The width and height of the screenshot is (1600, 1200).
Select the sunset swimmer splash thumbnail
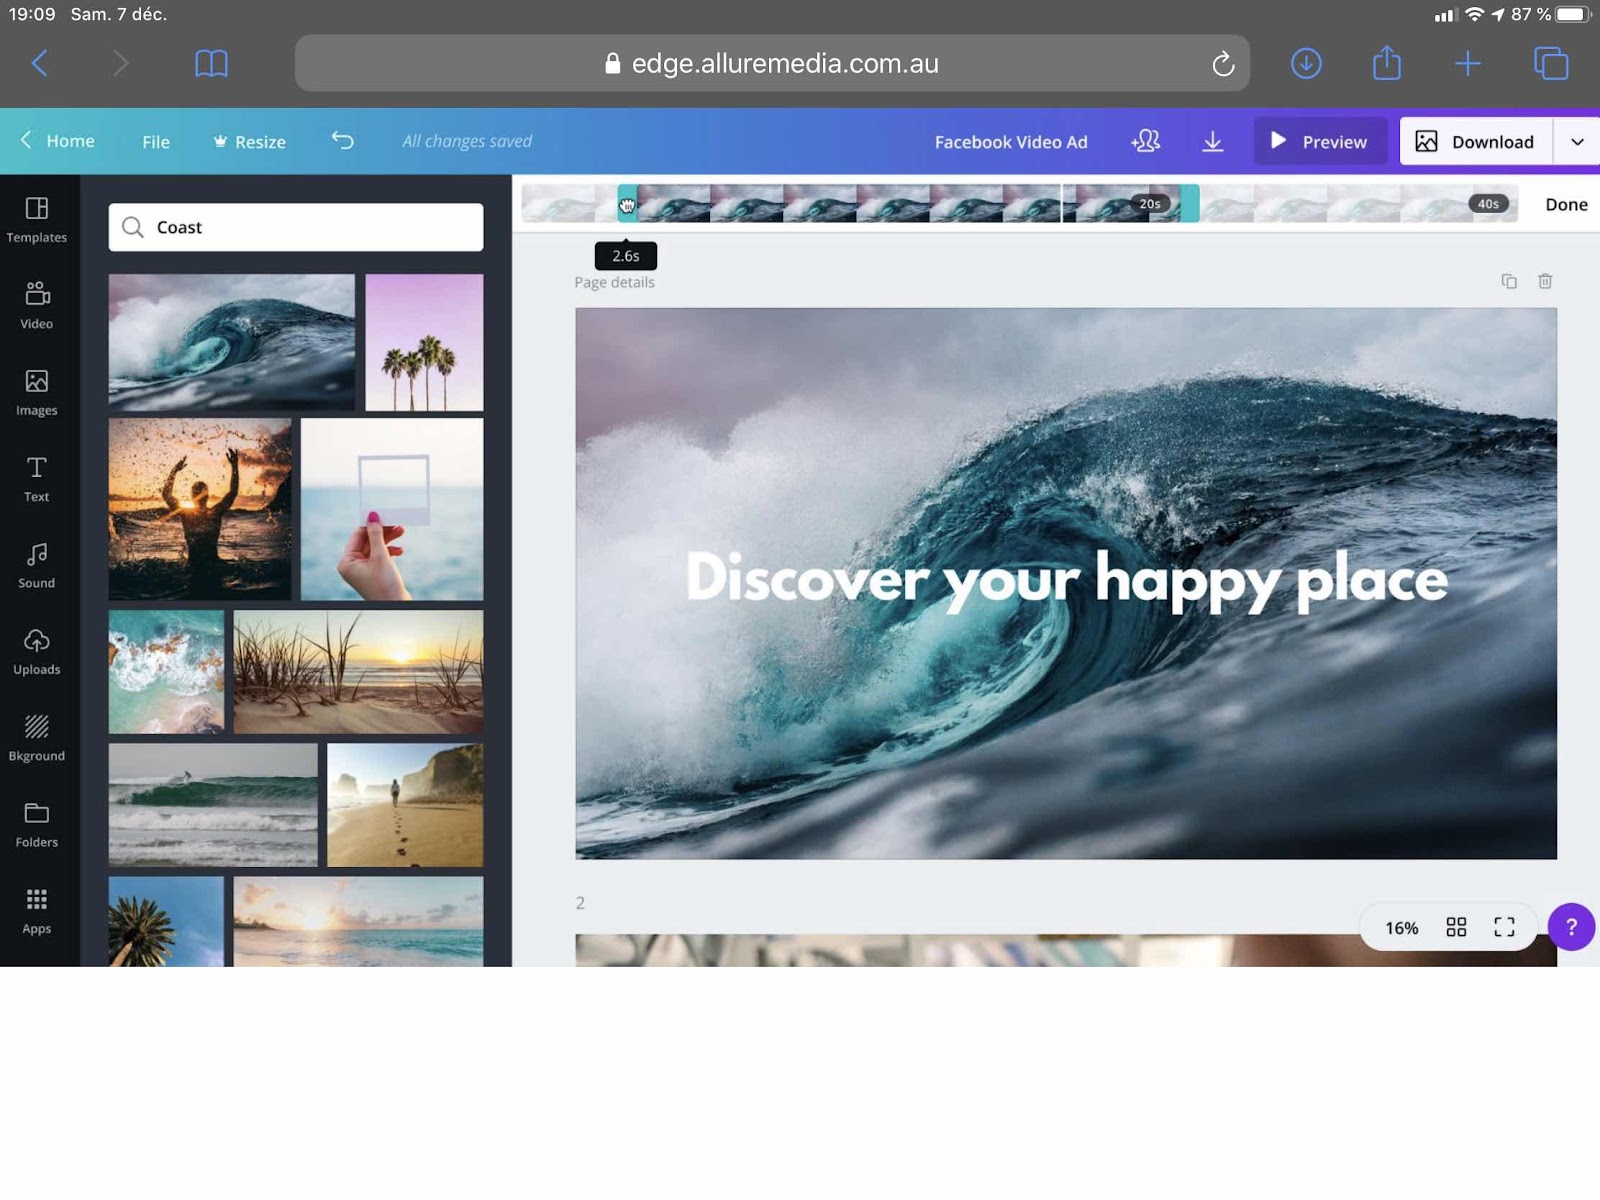tap(200, 509)
